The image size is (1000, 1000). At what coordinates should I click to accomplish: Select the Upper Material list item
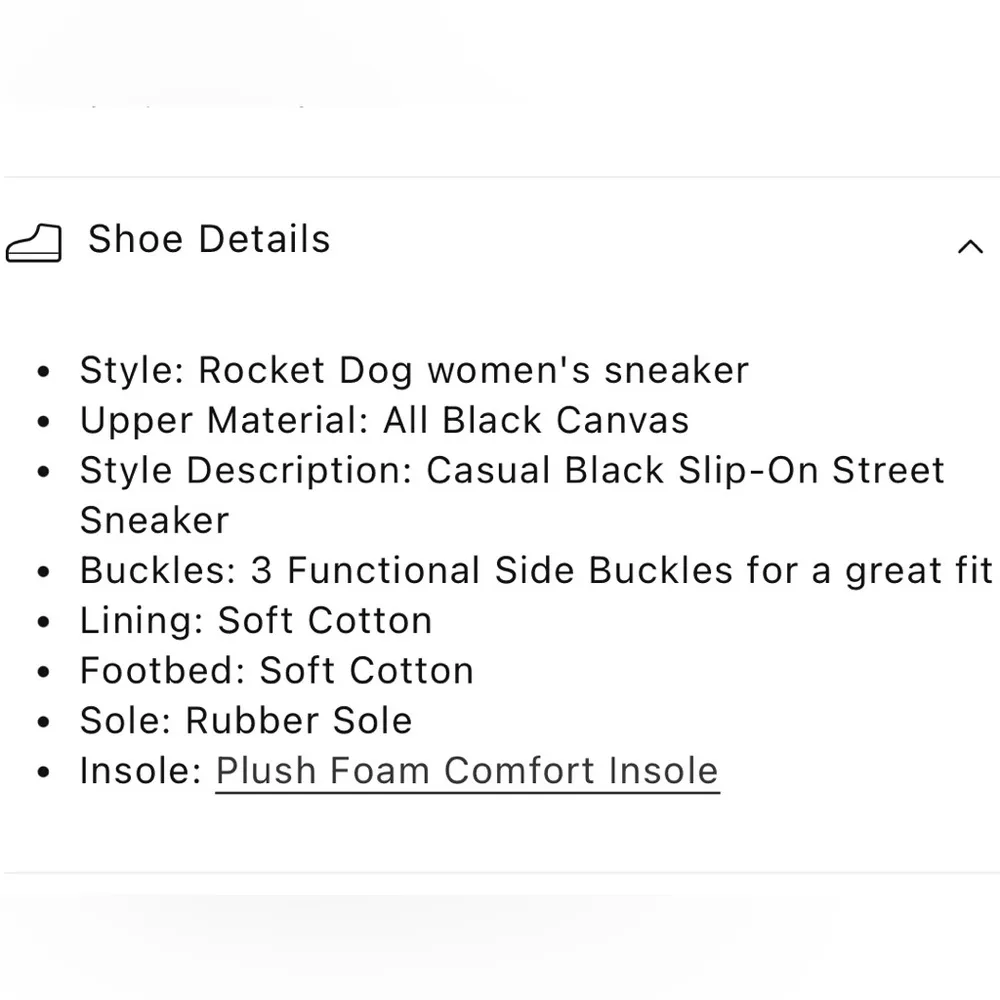384,420
